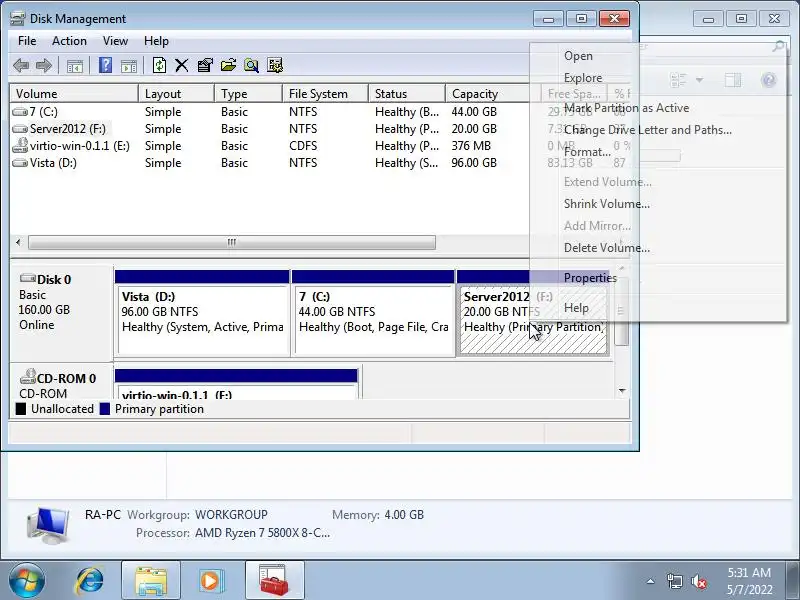Open the Windows Start orb
Image resolution: width=800 pixels, height=600 pixels.
pyautogui.click(x=27, y=581)
